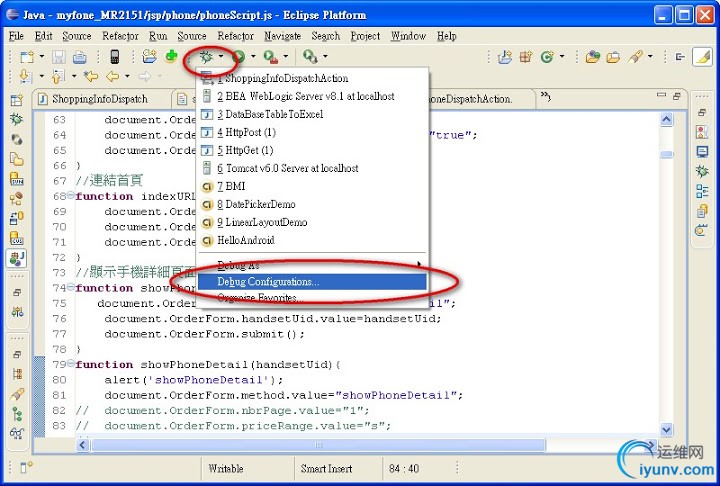Click the 84 : 40 cursor position
The image size is (720, 486).
point(404,469)
